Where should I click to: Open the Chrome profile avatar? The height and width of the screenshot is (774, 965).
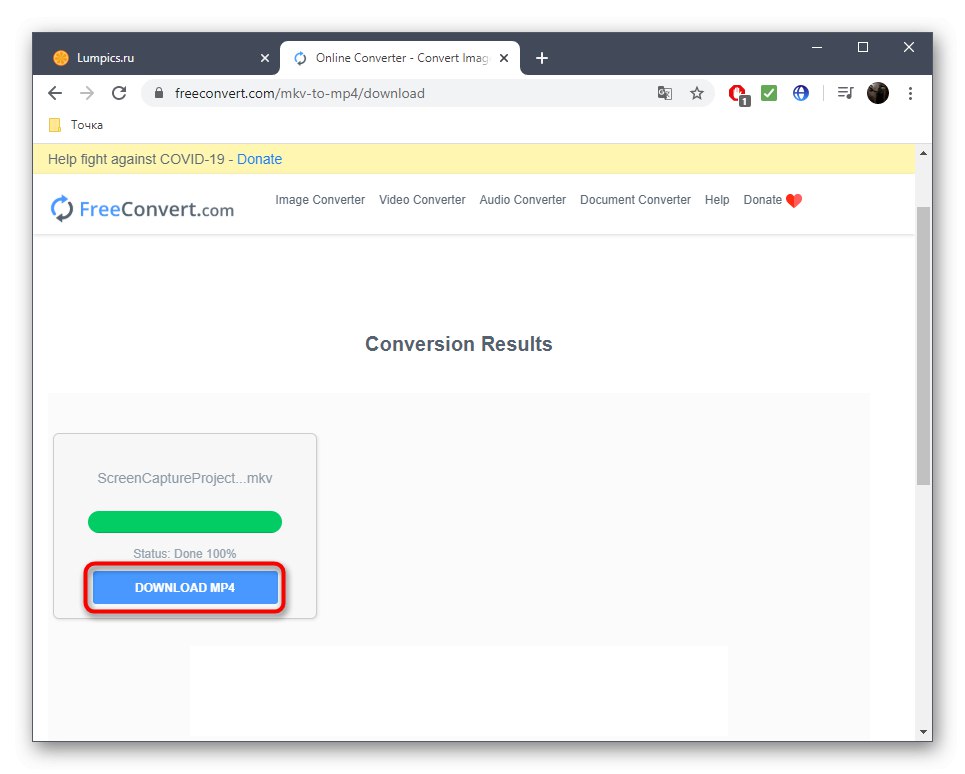[x=878, y=92]
